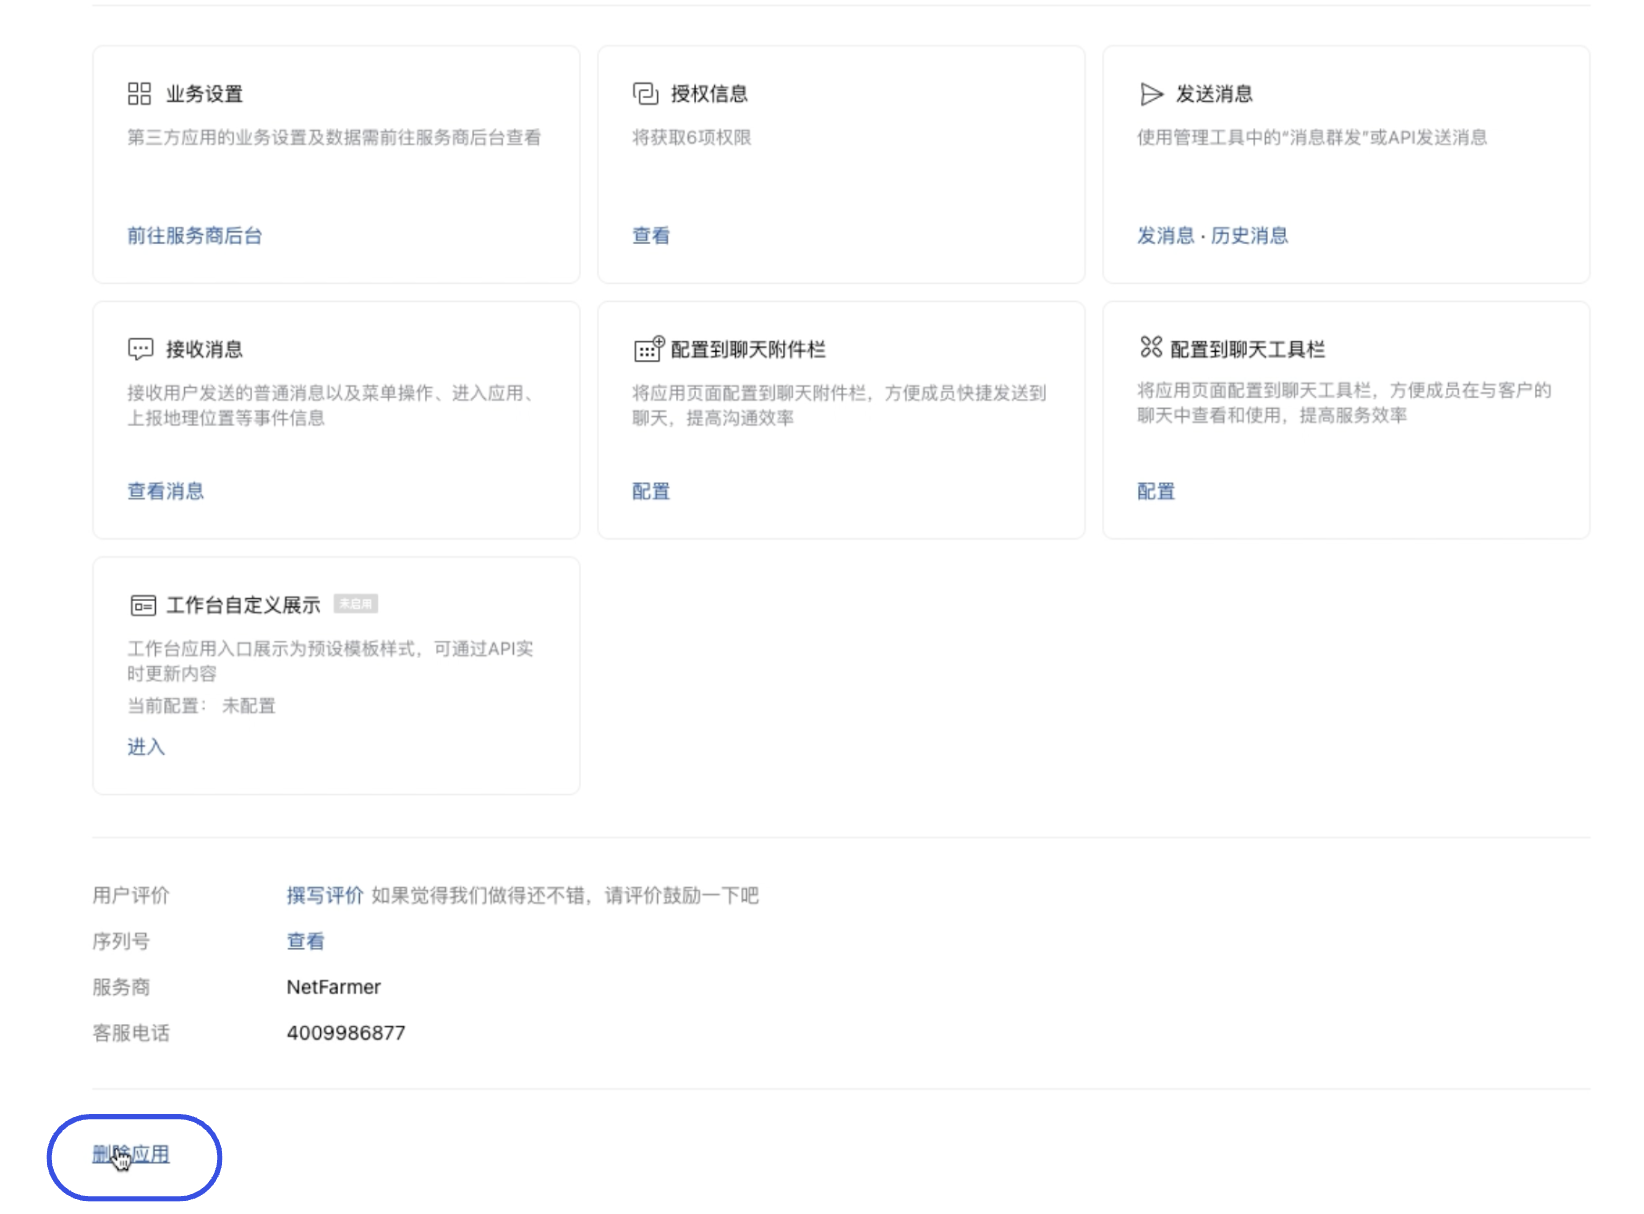Viewport: 1644px width, 1214px height.
Task: Click 进入 under 工作台自定义展示
Action: point(145,747)
